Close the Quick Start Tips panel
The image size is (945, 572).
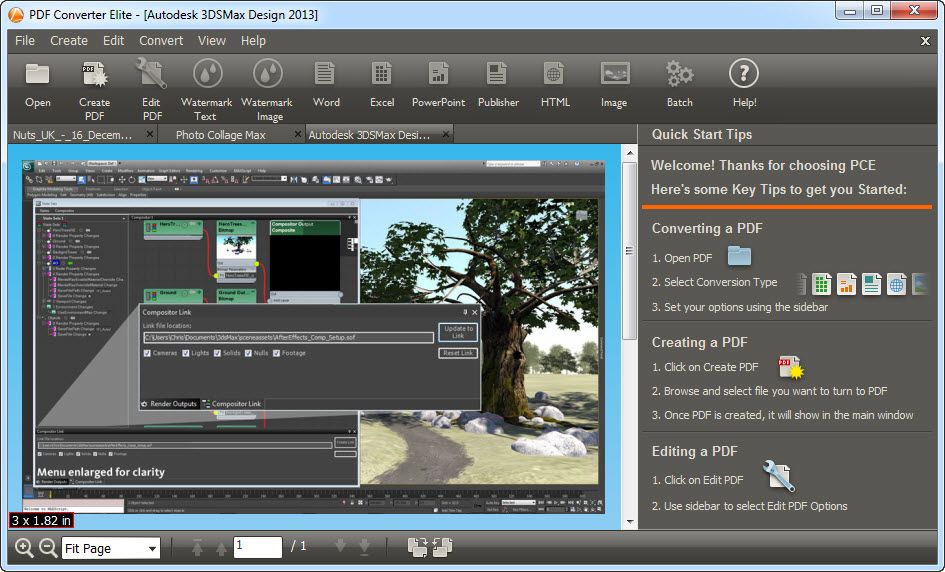pos(925,41)
